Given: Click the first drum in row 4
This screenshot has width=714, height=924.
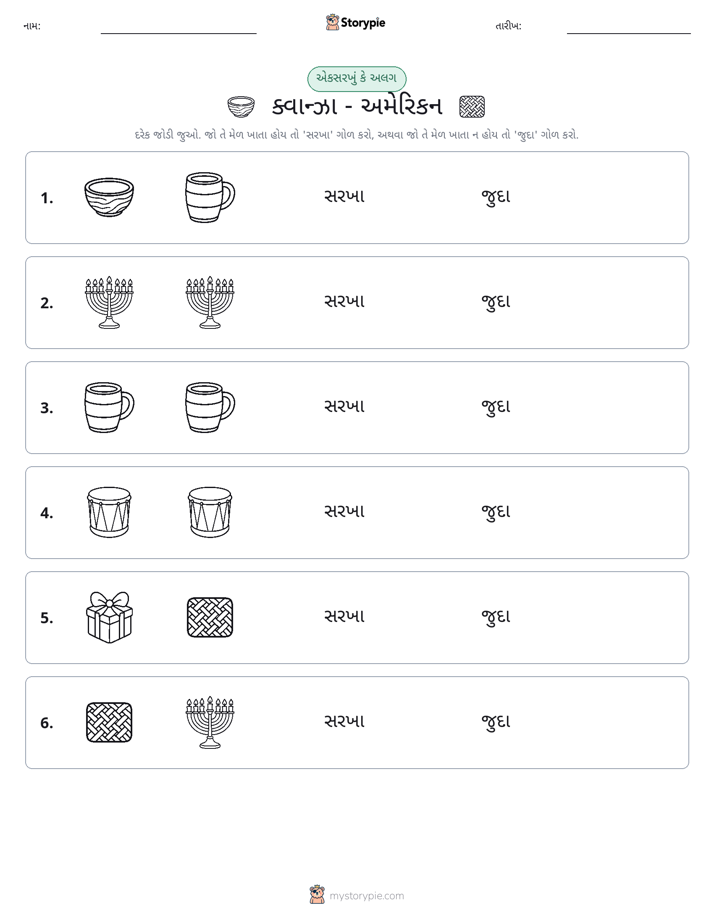Looking at the screenshot, I should [109, 512].
